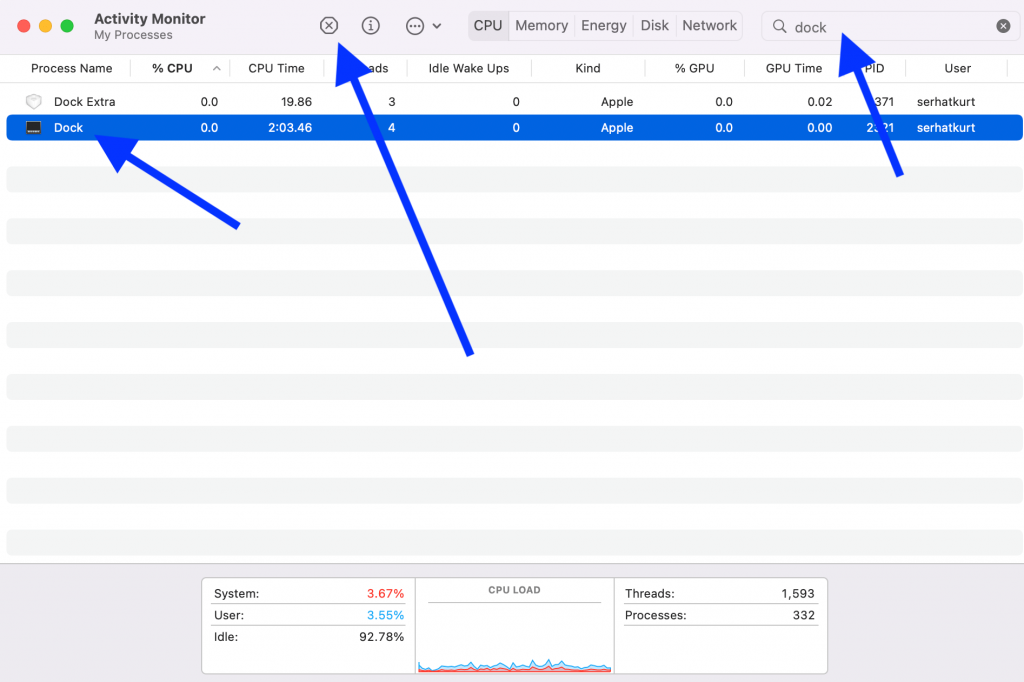The image size is (1024, 682).
Task: Click "Apple" kind cell in Dock row
Action: (616, 127)
